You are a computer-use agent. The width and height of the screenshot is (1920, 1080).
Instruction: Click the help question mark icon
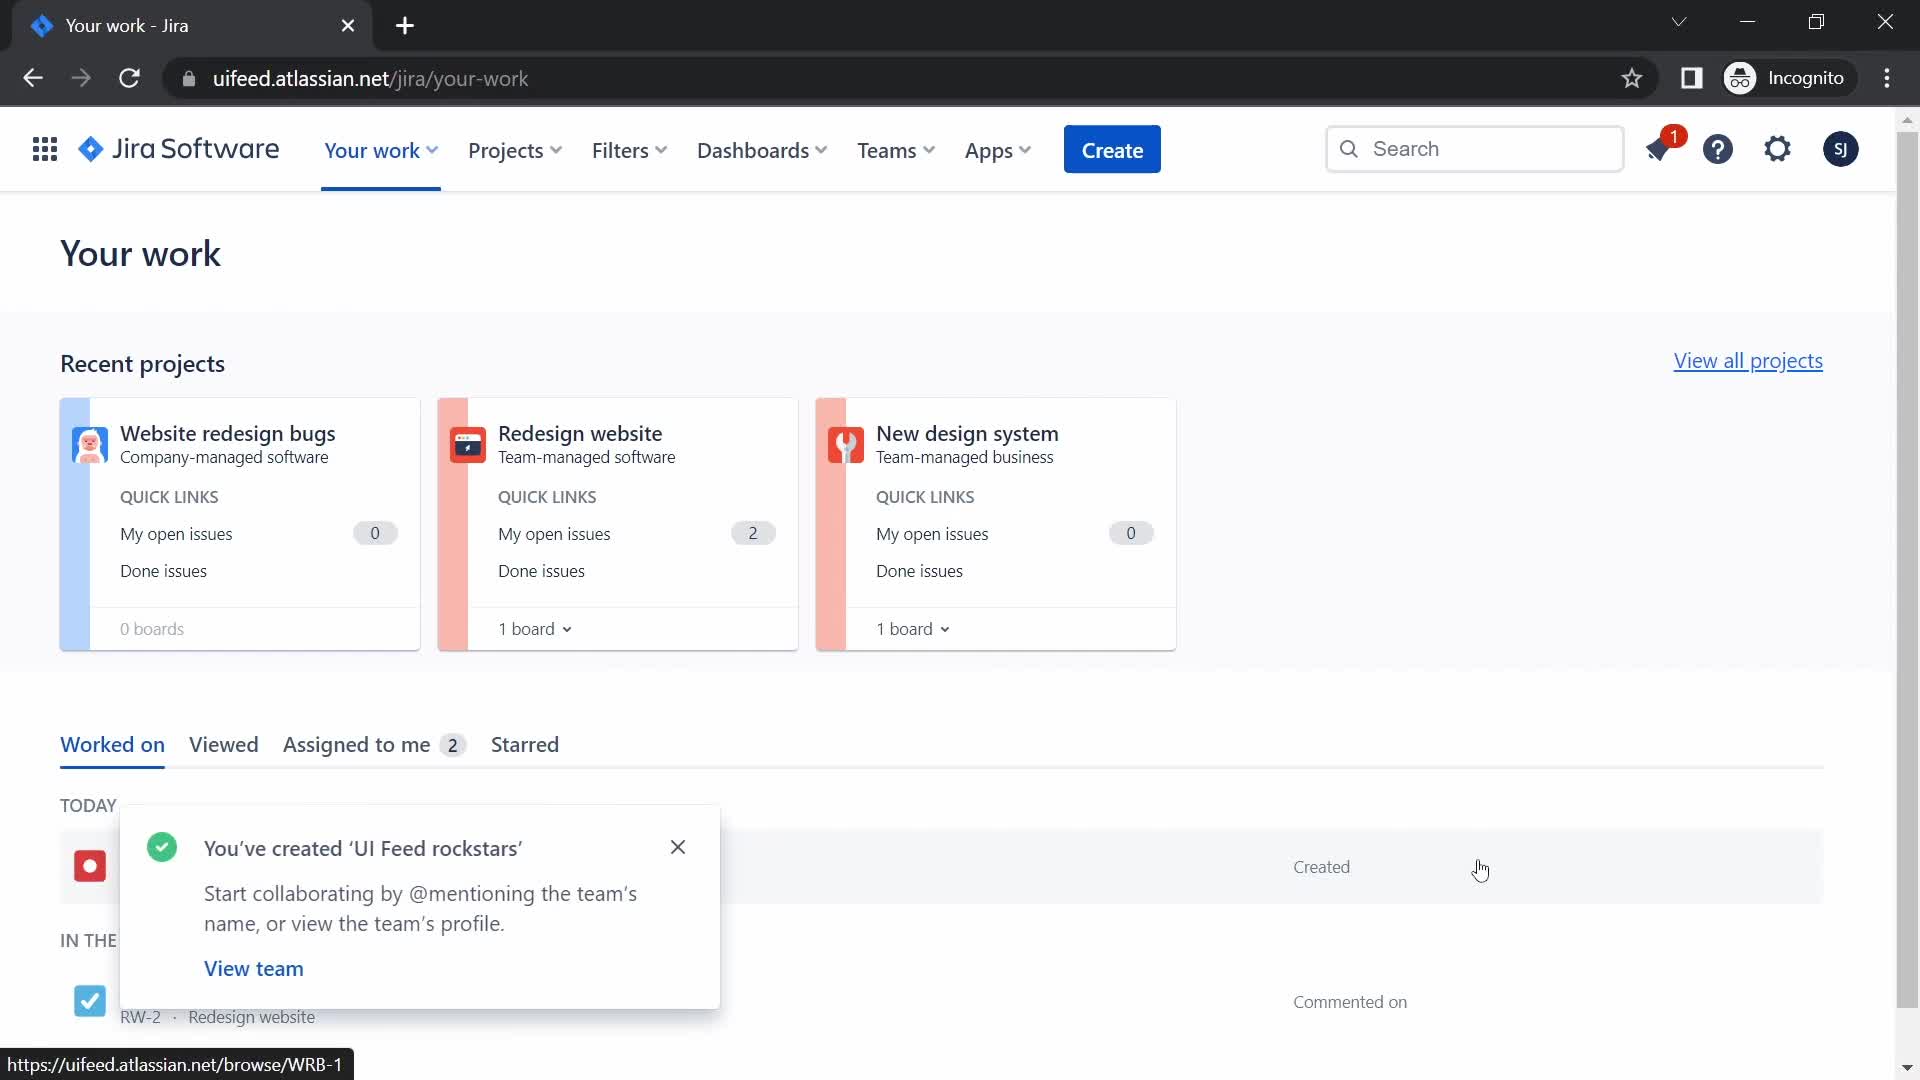[x=1717, y=149]
